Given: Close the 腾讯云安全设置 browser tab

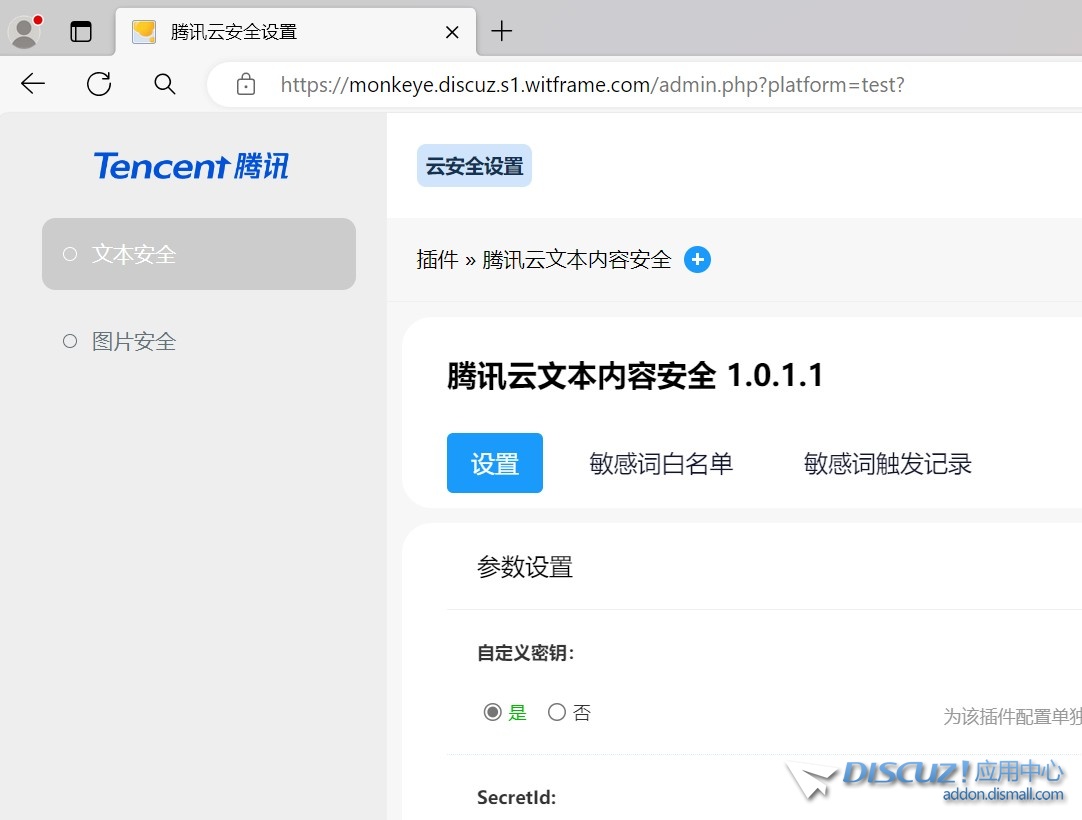Looking at the screenshot, I should point(452,32).
